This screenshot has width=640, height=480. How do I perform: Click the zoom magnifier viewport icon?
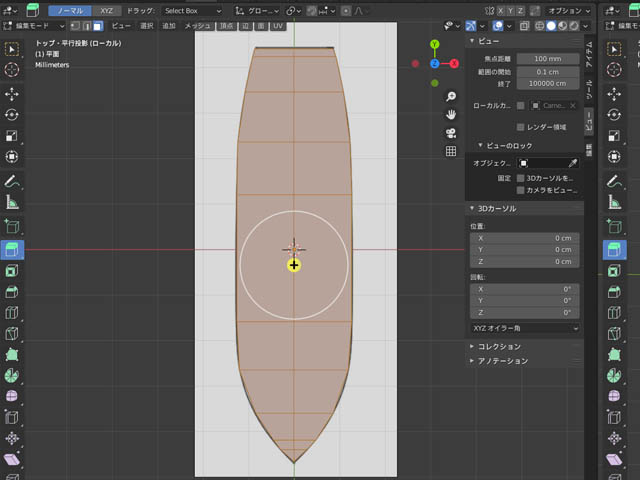(x=451, y=97)
